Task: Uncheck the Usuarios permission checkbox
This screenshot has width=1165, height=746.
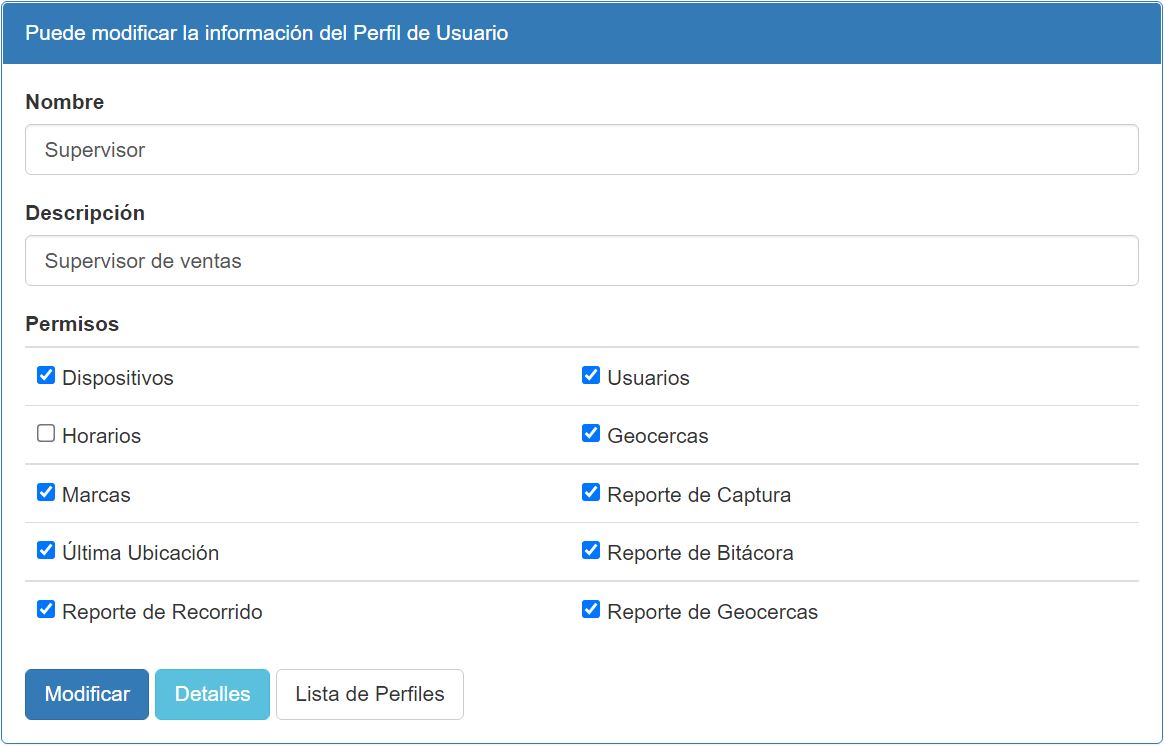Action: point(591,376)
